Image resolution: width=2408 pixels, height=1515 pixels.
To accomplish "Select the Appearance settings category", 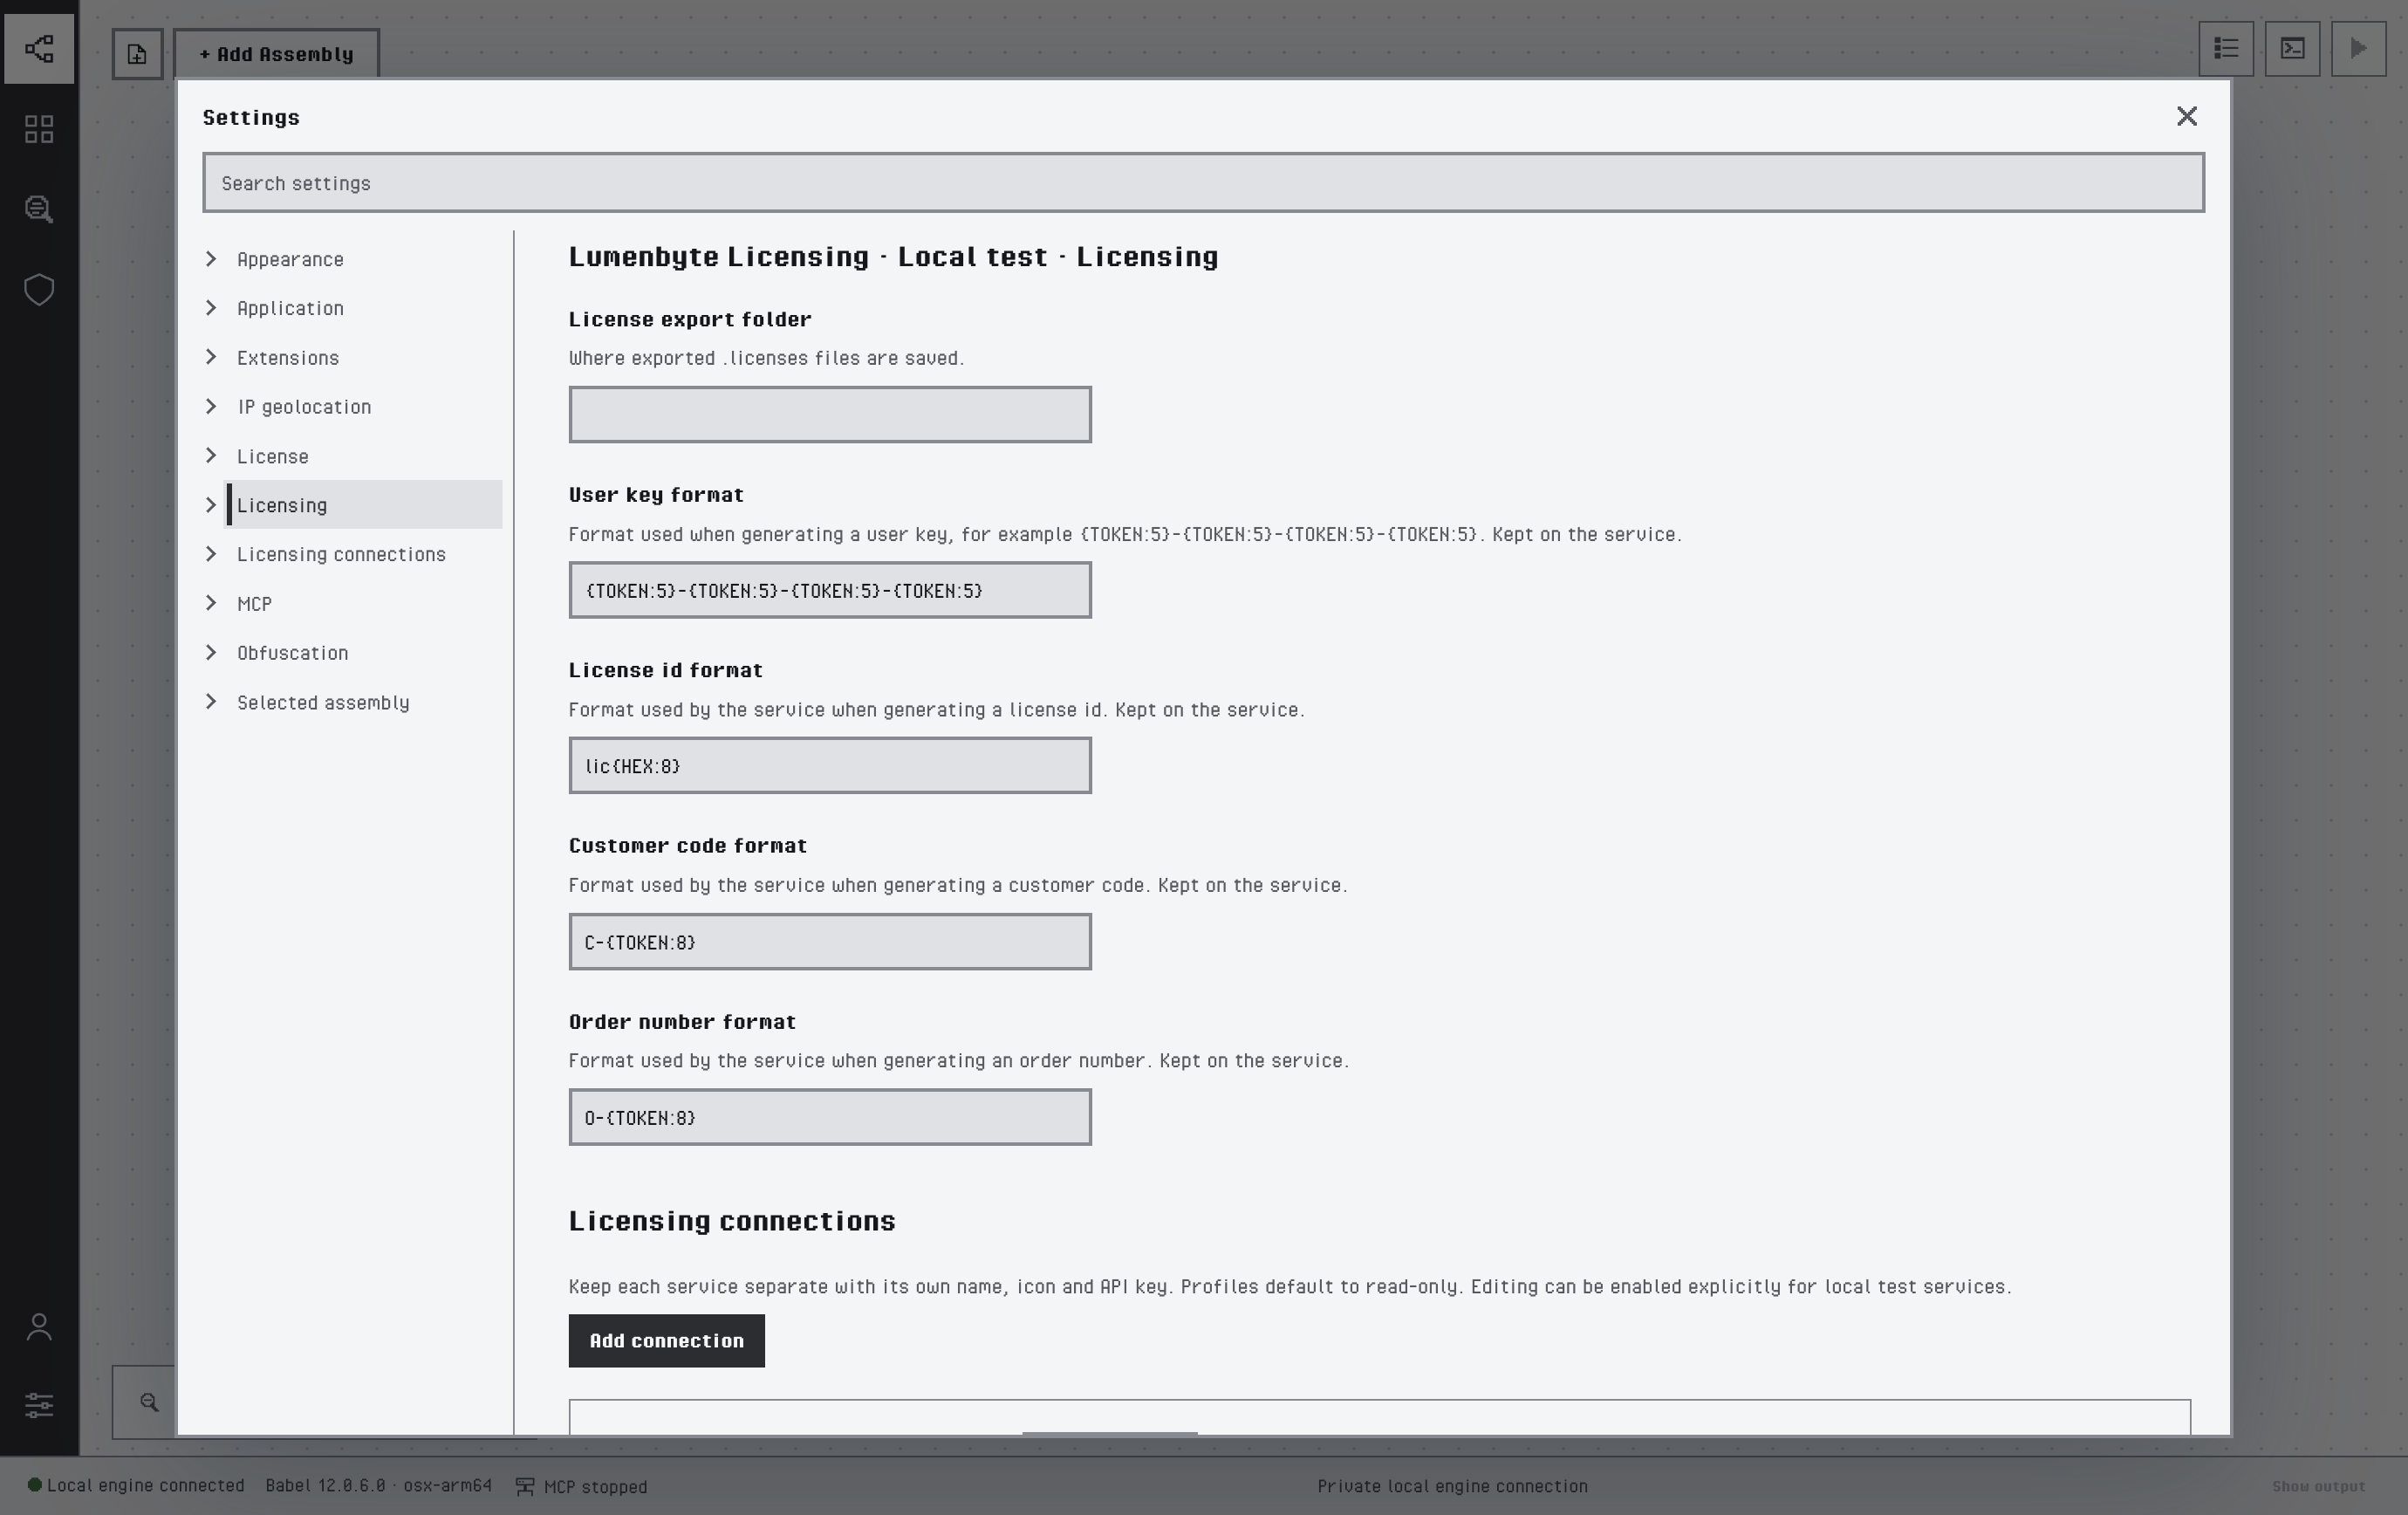I will coord(290,259).
